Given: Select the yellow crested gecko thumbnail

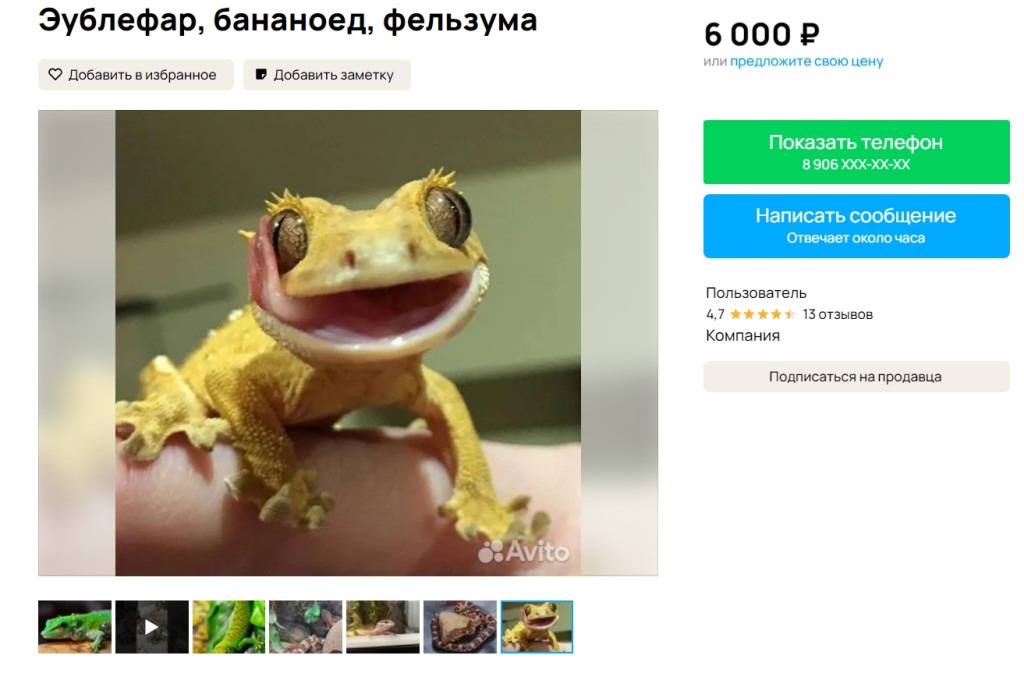Looking at the screenshot, I should click(x=537, y=627).
